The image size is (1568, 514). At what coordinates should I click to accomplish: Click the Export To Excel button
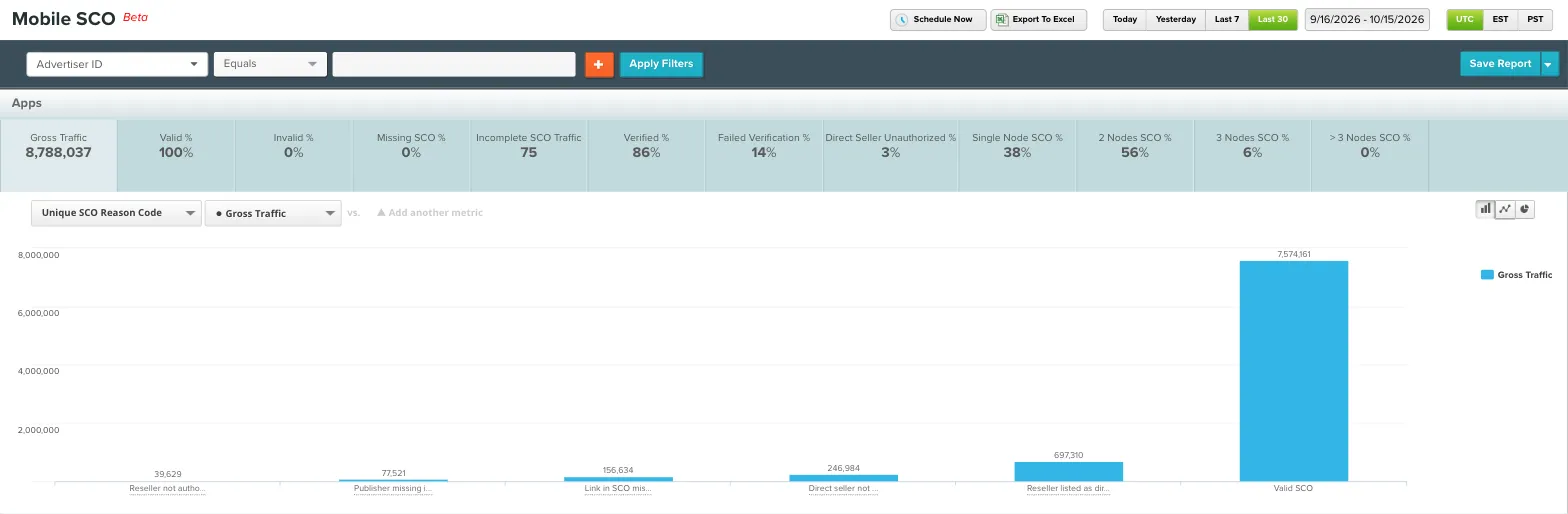click(x=1038, y=20)
